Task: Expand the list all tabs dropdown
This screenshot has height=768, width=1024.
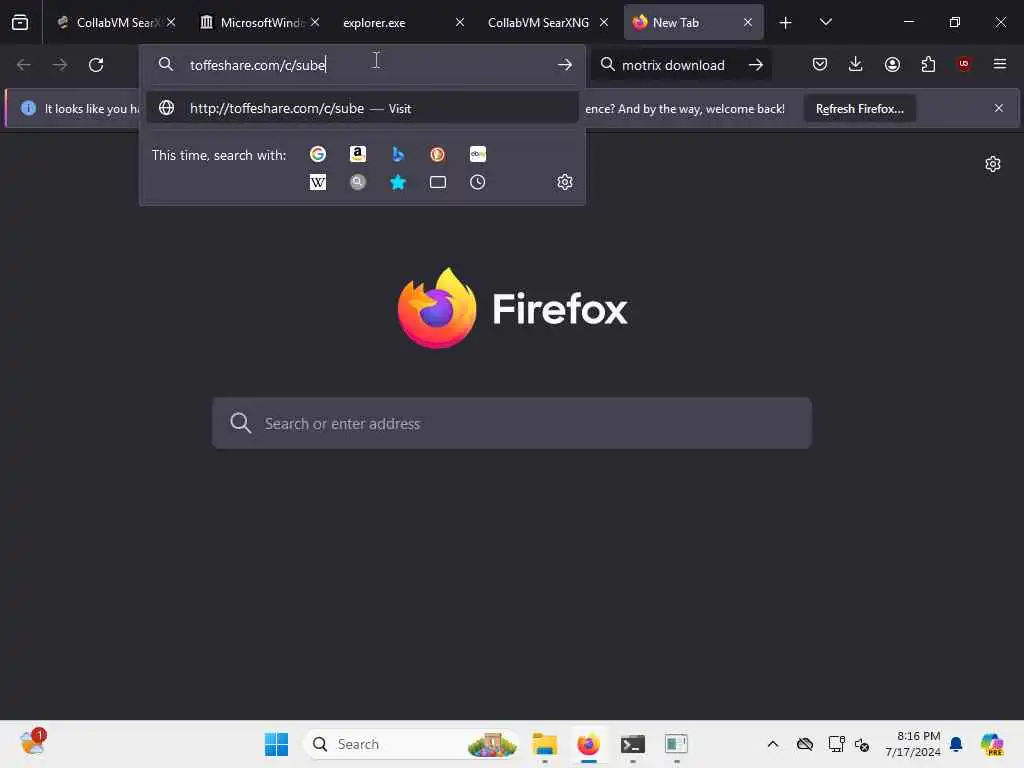Action: coord(825,23)
